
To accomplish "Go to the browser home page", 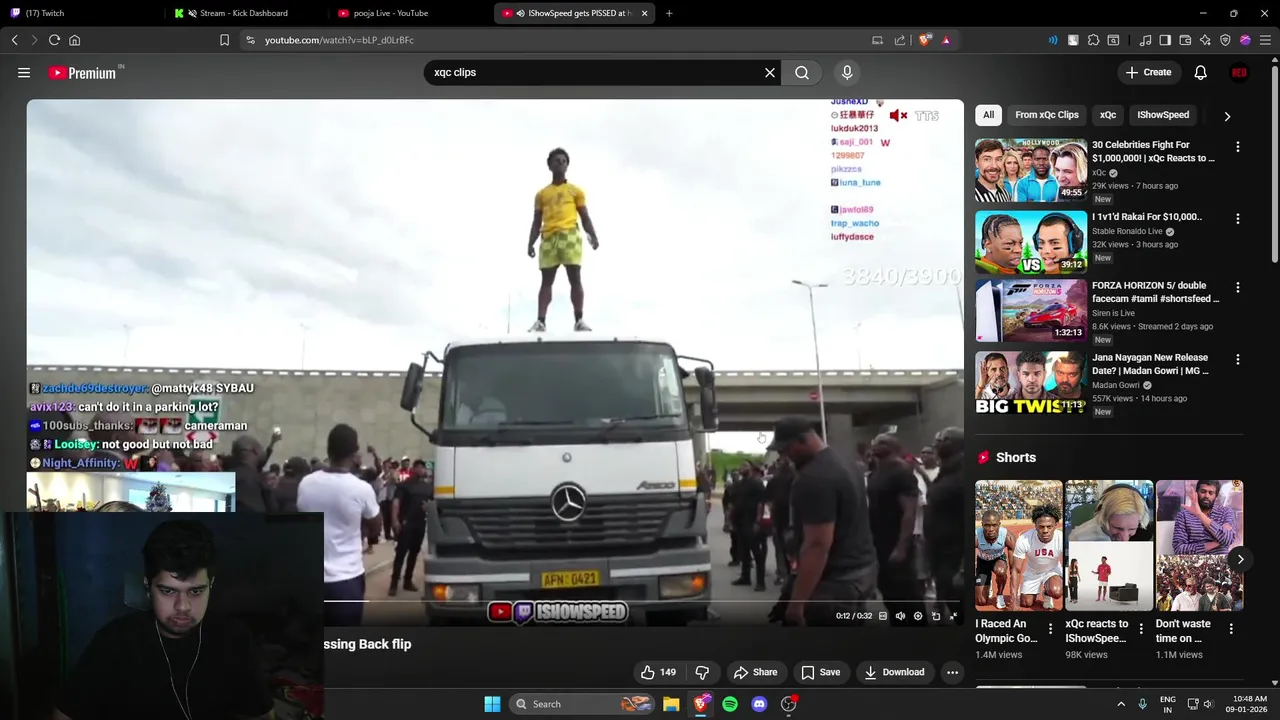I will tap(74, 40).
